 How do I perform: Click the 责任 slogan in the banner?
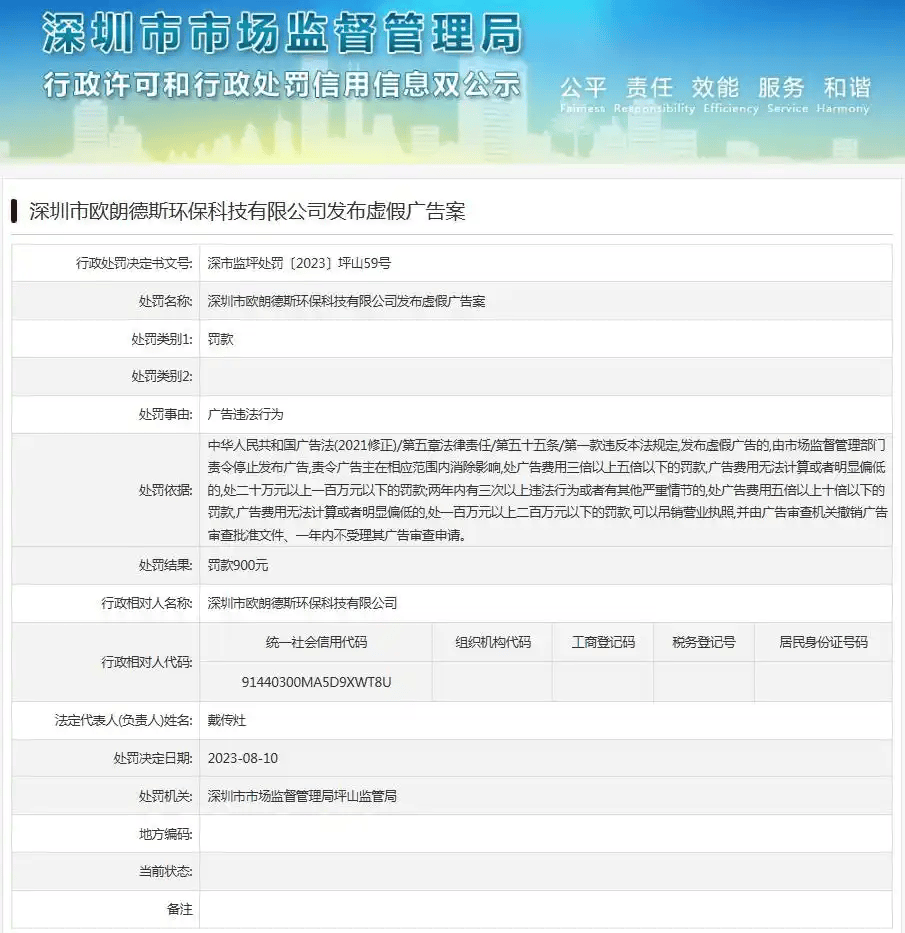(651, 87)
